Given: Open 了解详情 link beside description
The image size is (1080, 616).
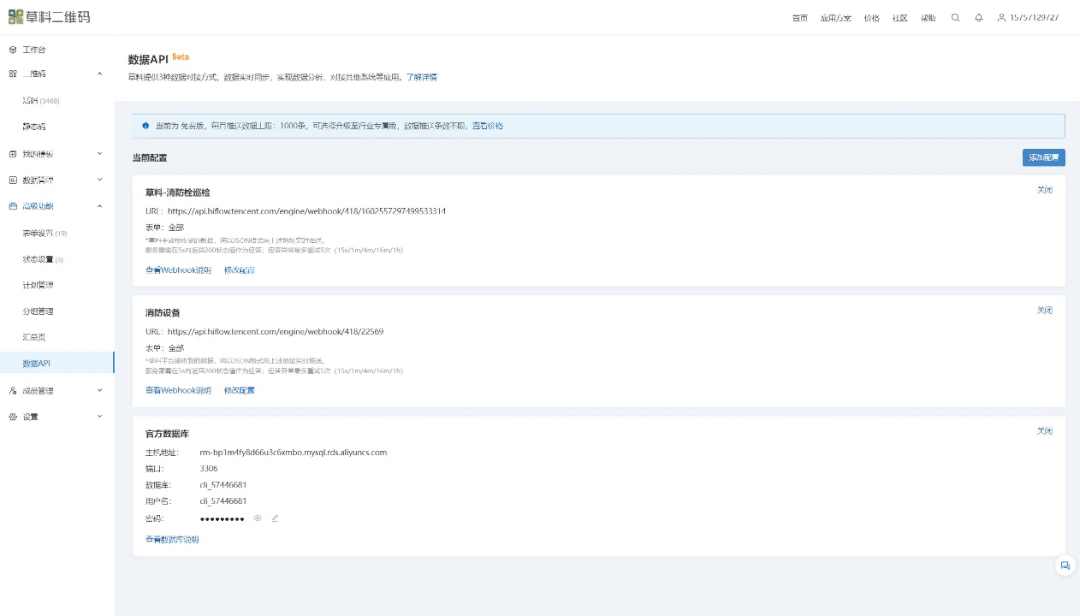Looking at the screenshot, I should coord(421,77).
